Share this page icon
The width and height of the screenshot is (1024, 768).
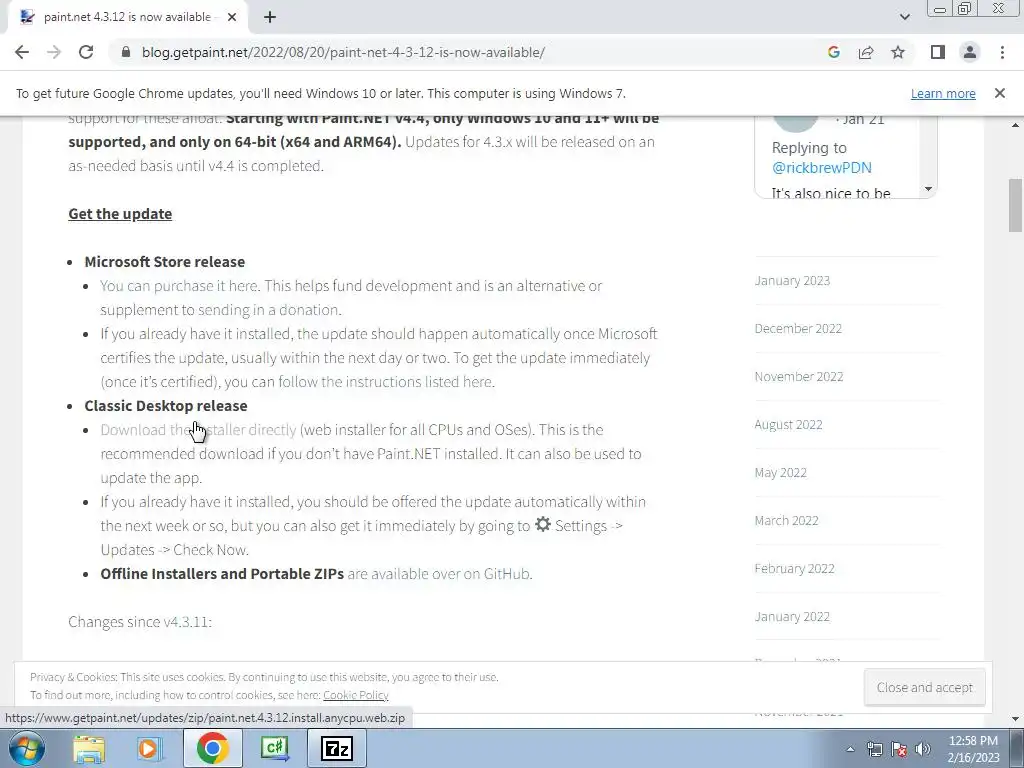point(866,52)
